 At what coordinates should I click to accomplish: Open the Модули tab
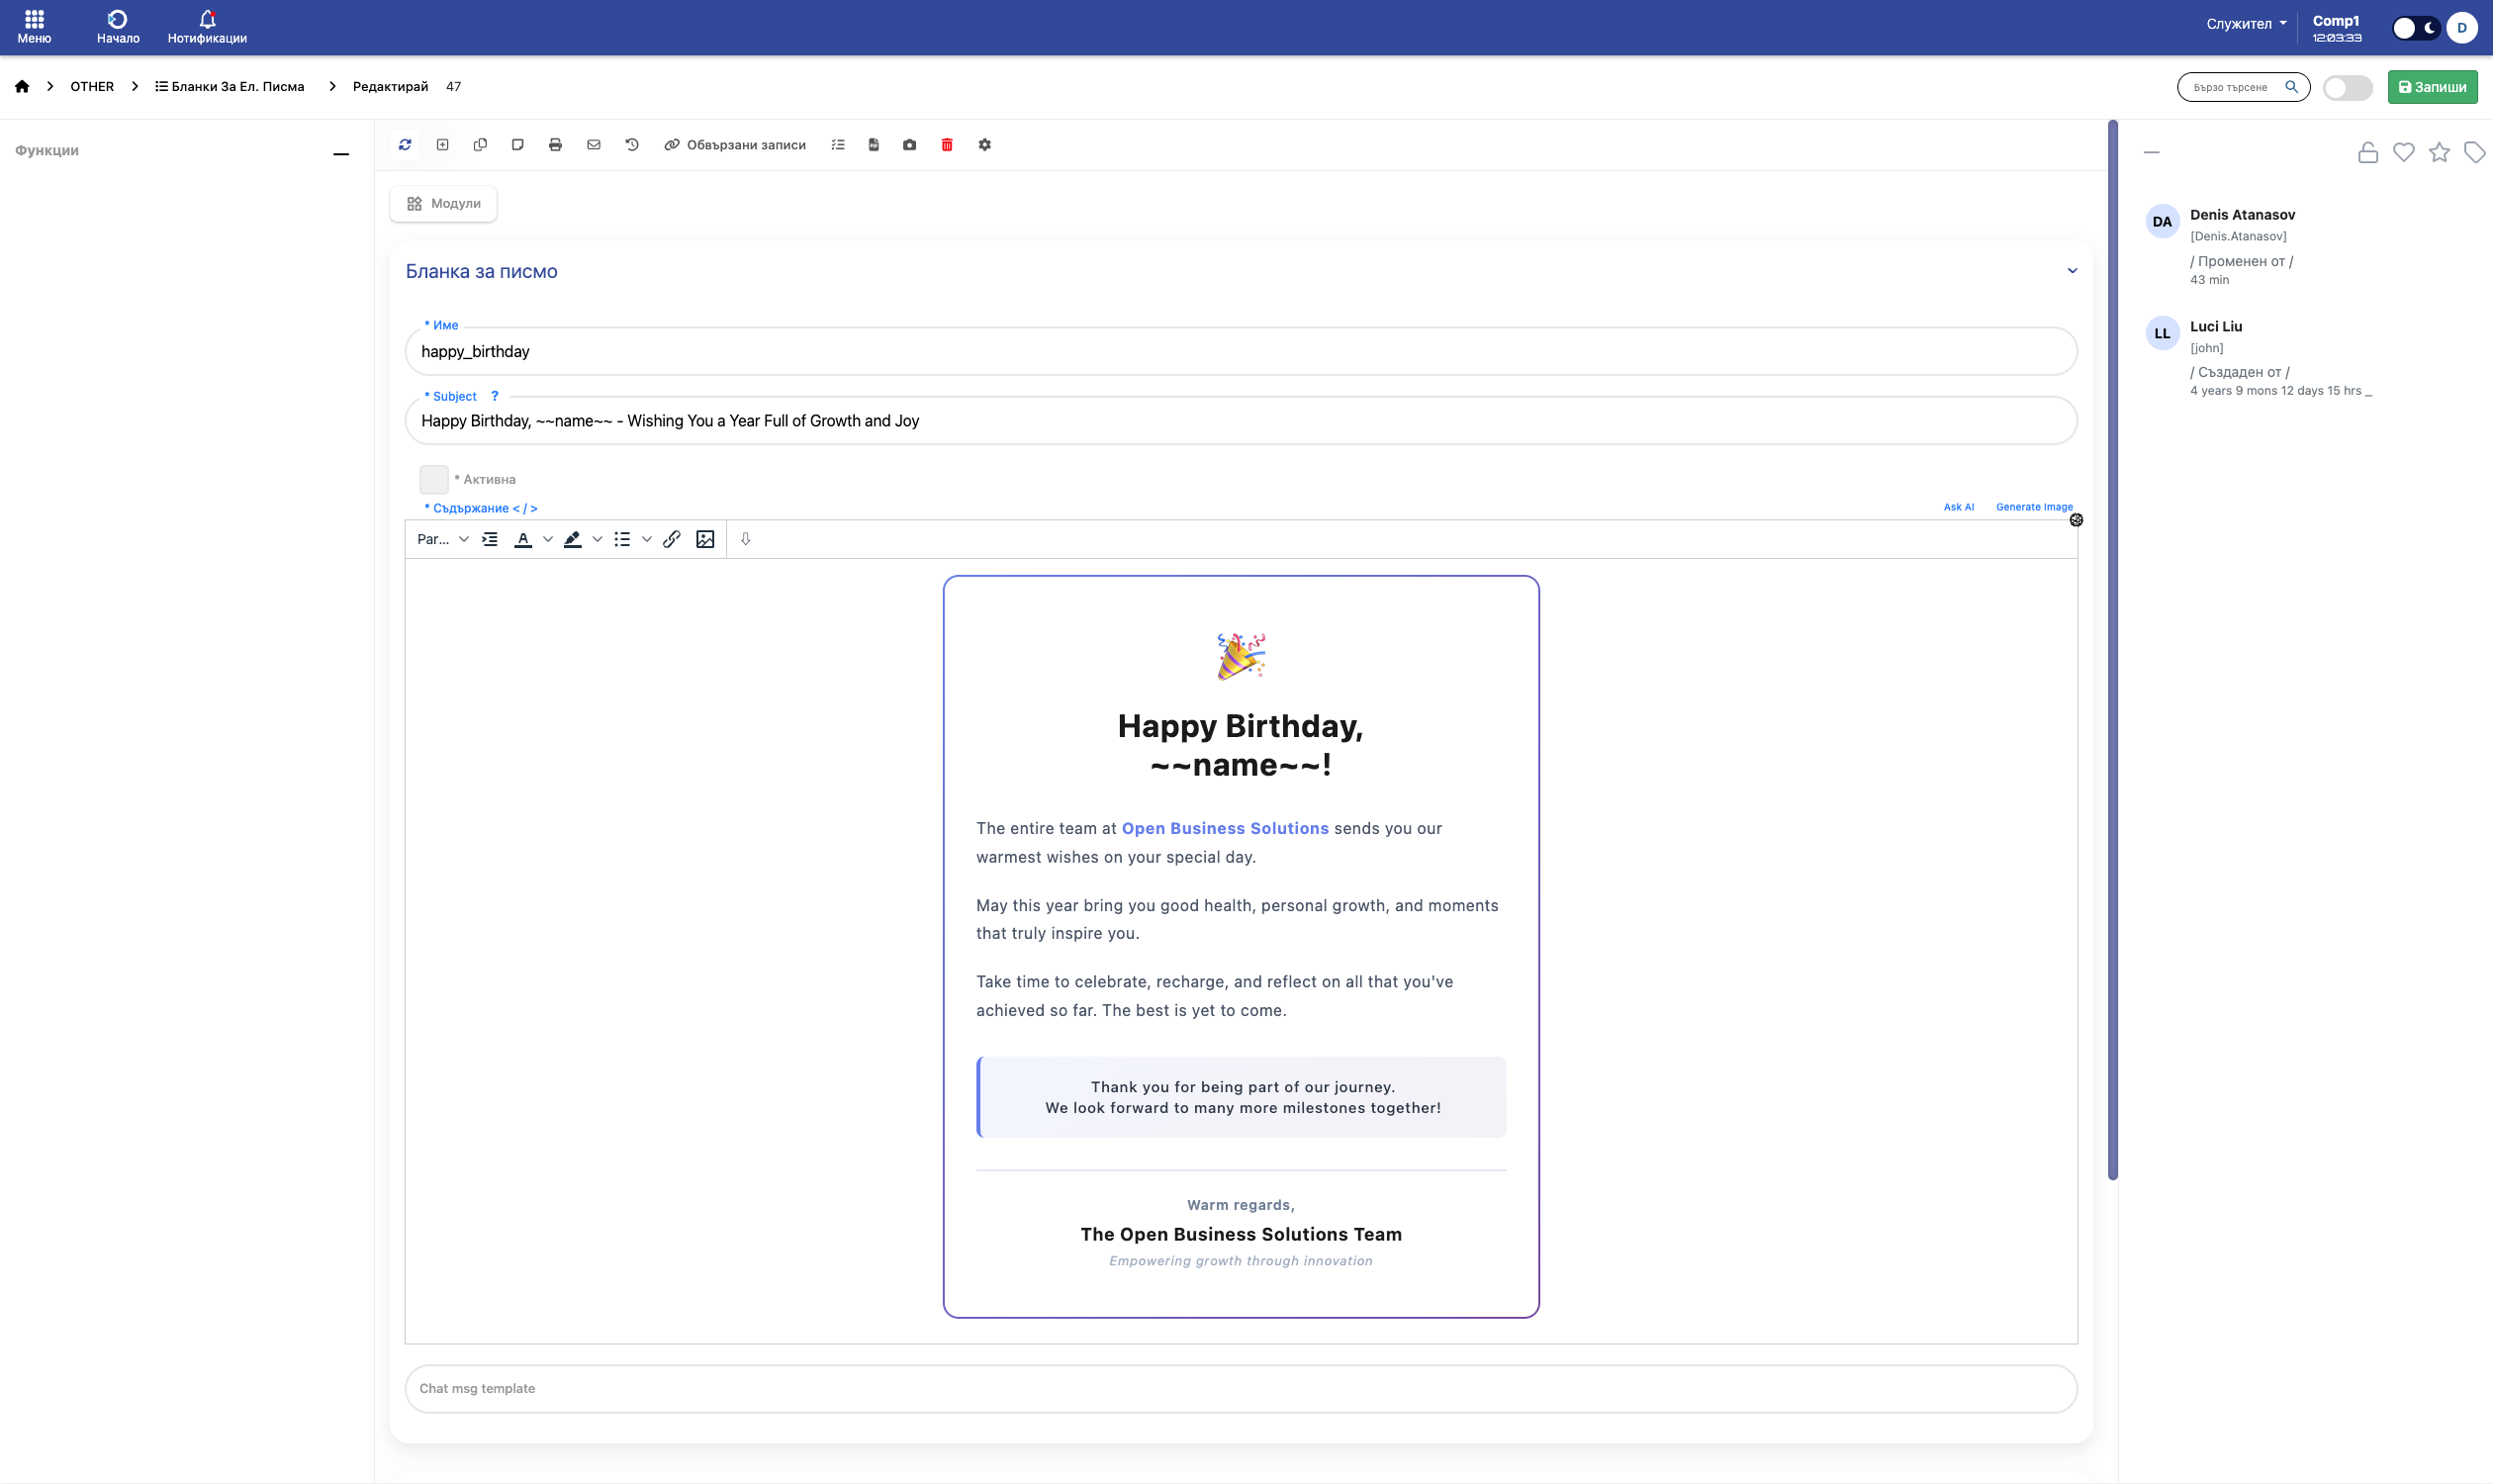443,204
